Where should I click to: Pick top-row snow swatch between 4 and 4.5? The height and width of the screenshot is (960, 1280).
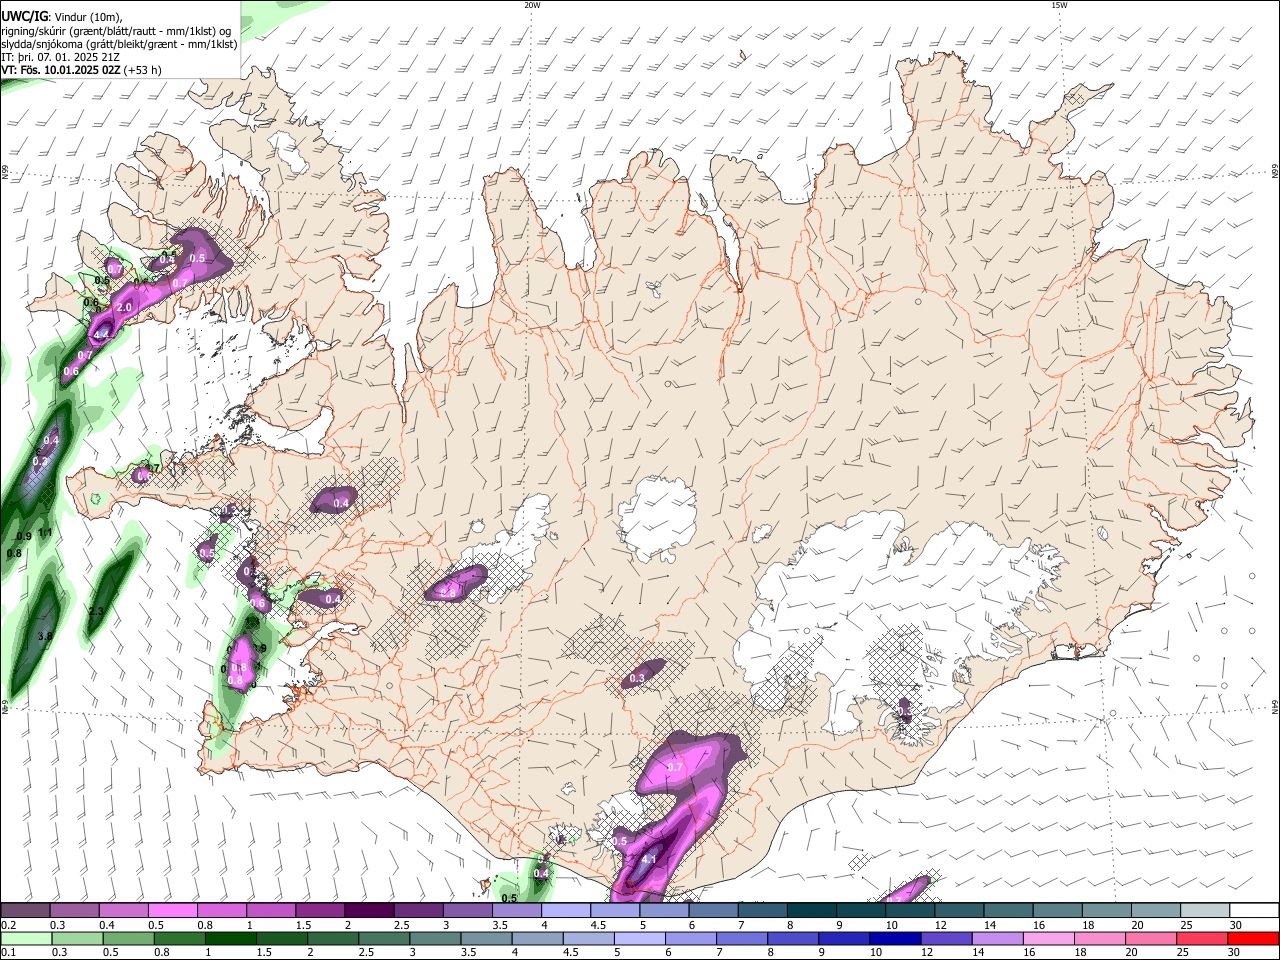(x=565, y=910)
